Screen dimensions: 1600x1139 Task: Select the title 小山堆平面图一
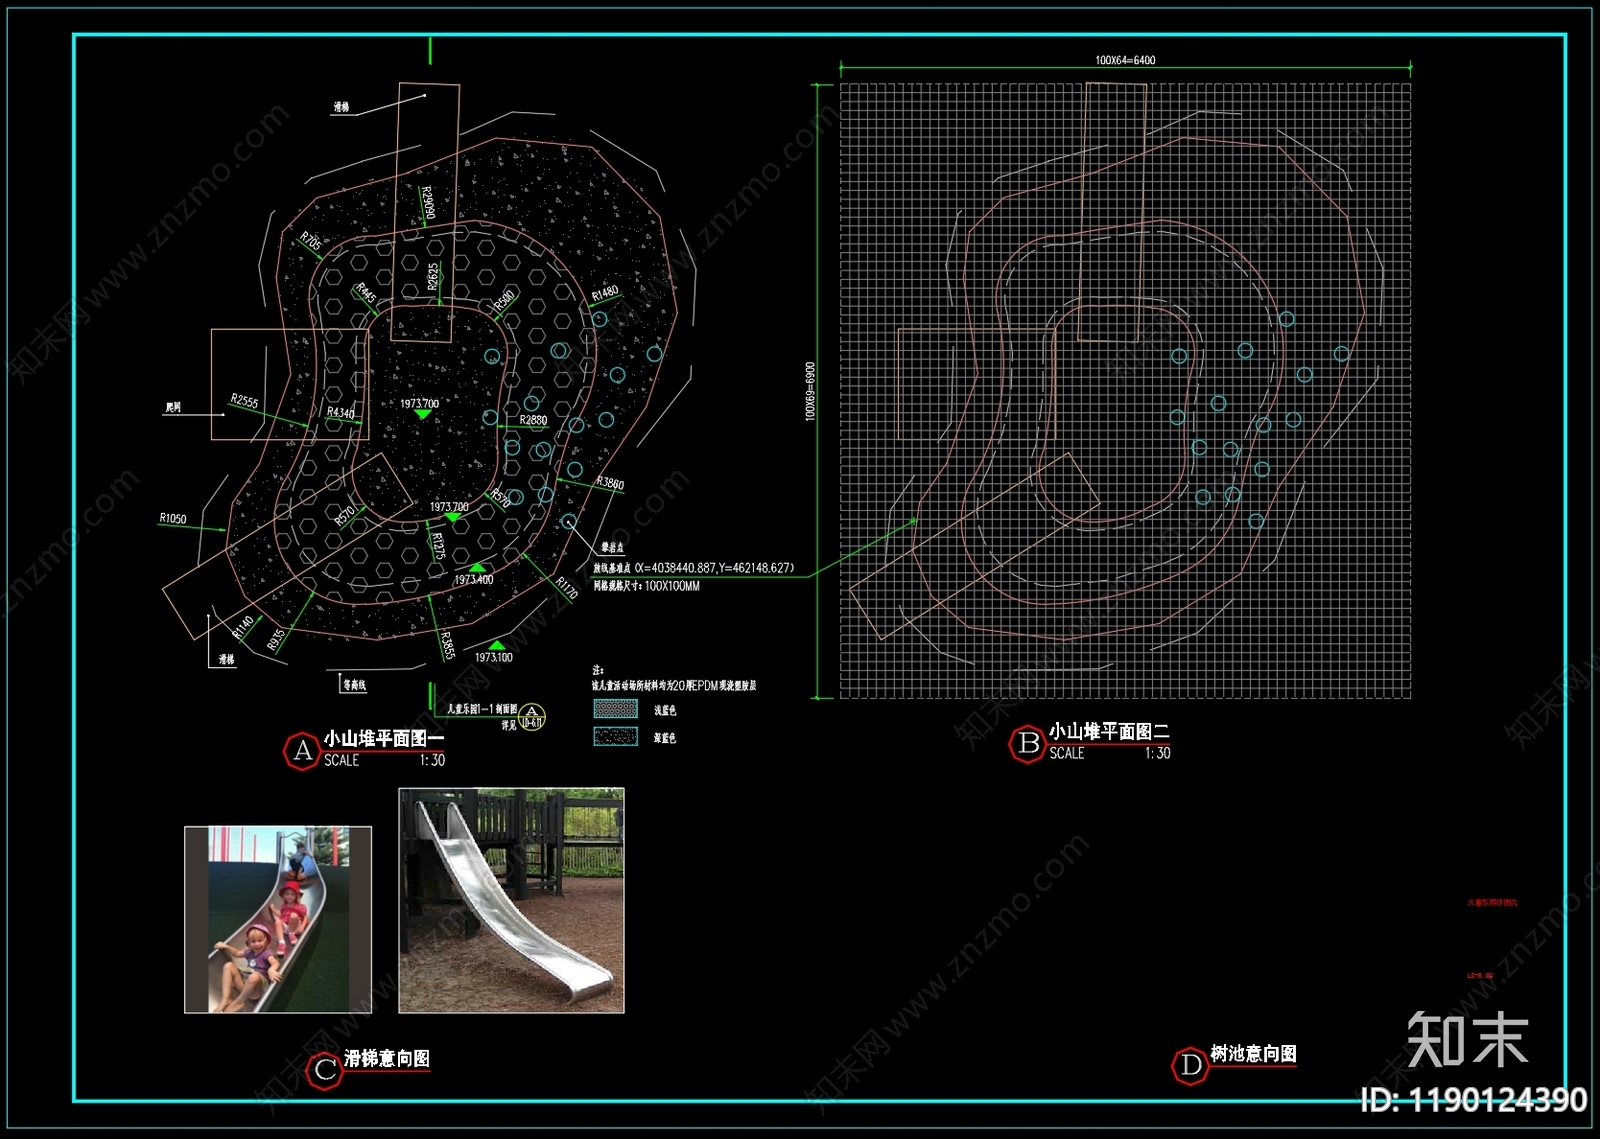point(384,738)
